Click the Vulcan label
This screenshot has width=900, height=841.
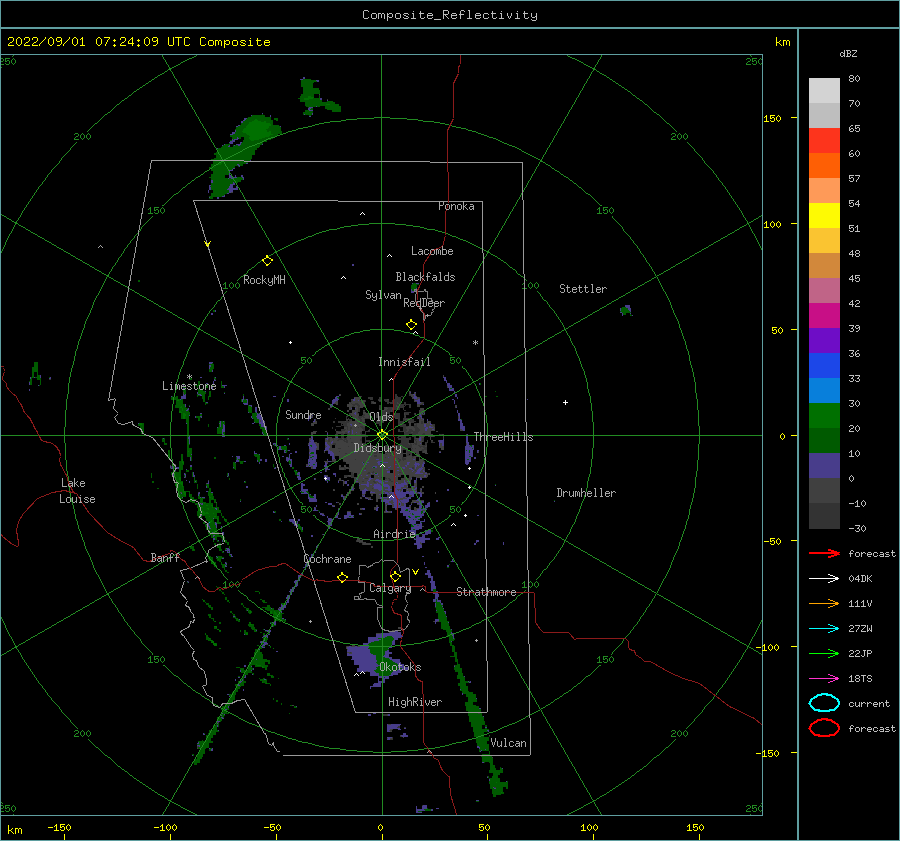coord(508,743)
